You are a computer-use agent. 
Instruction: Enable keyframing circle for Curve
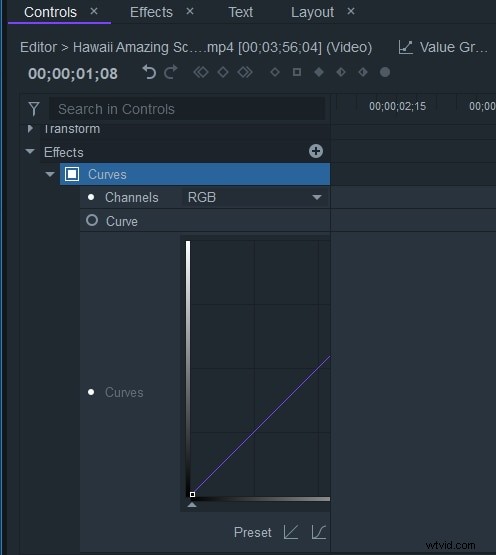pyautogui.click(x=92, y=220)
